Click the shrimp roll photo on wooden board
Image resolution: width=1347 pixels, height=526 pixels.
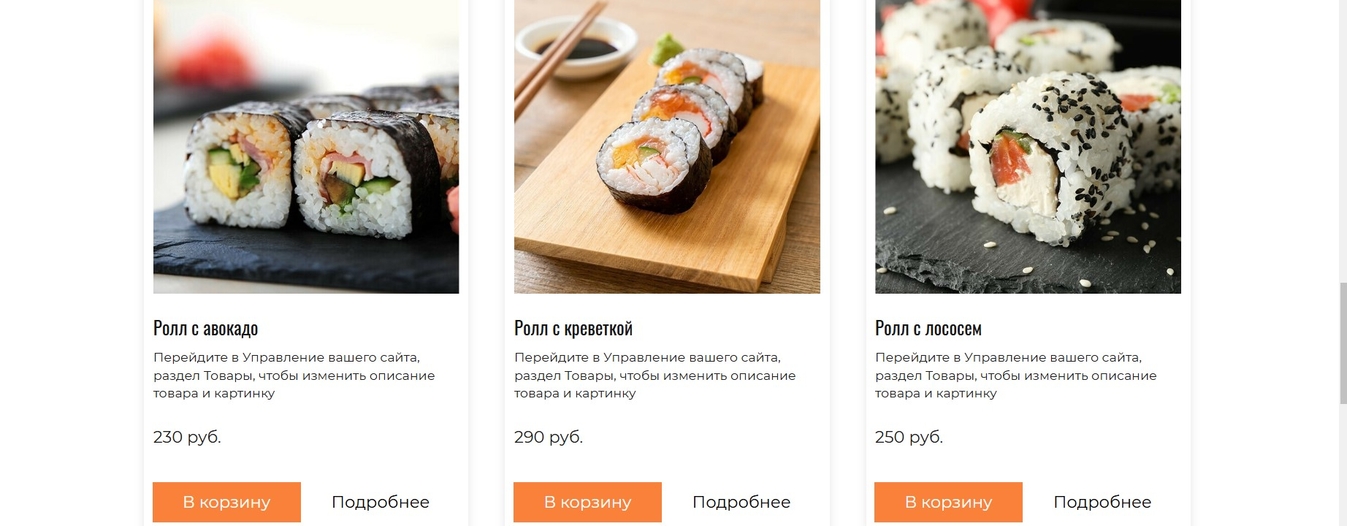tap(667, 146)
